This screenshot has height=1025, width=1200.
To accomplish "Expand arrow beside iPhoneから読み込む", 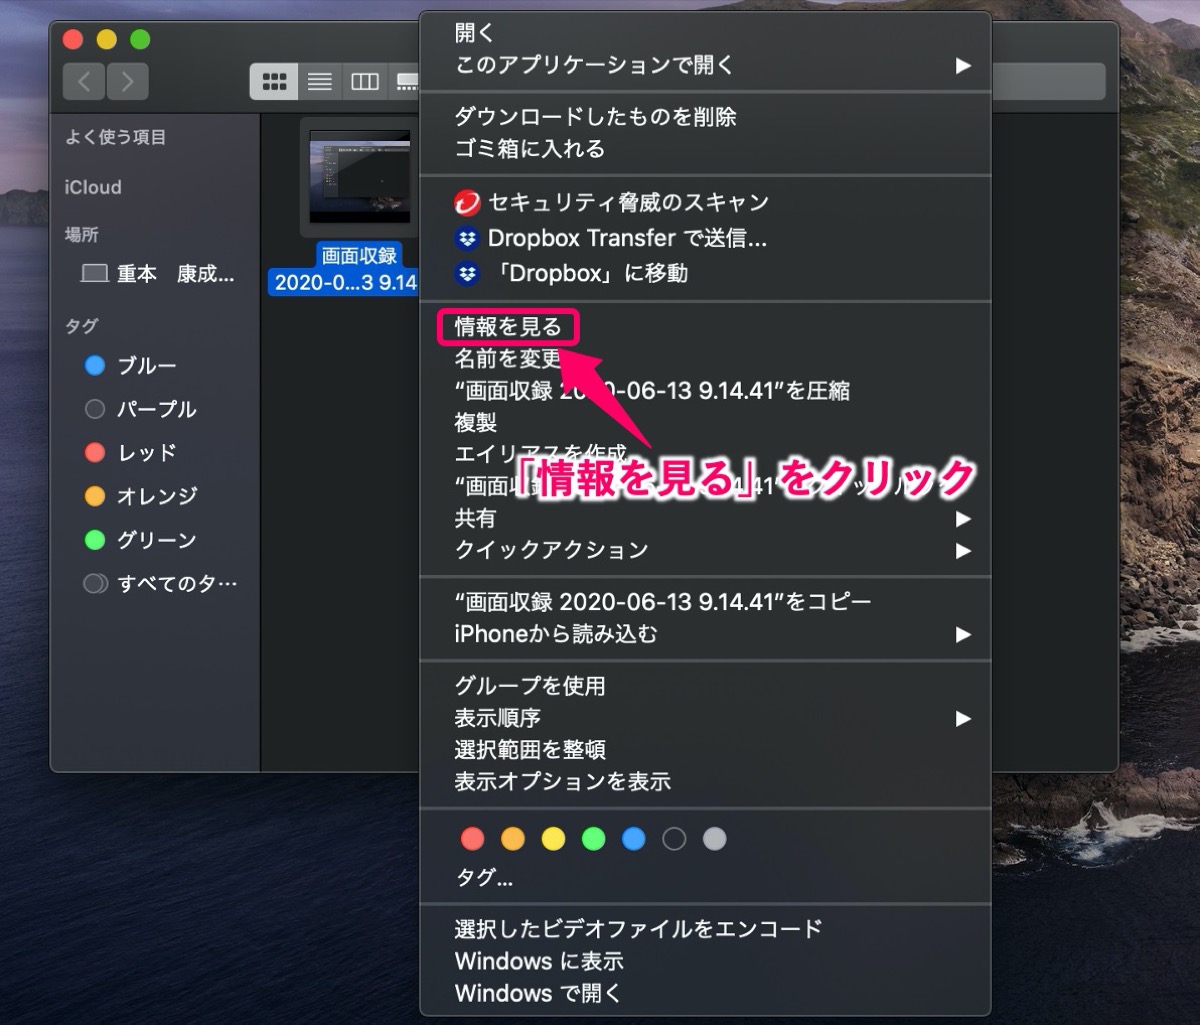I will (962, 634).
